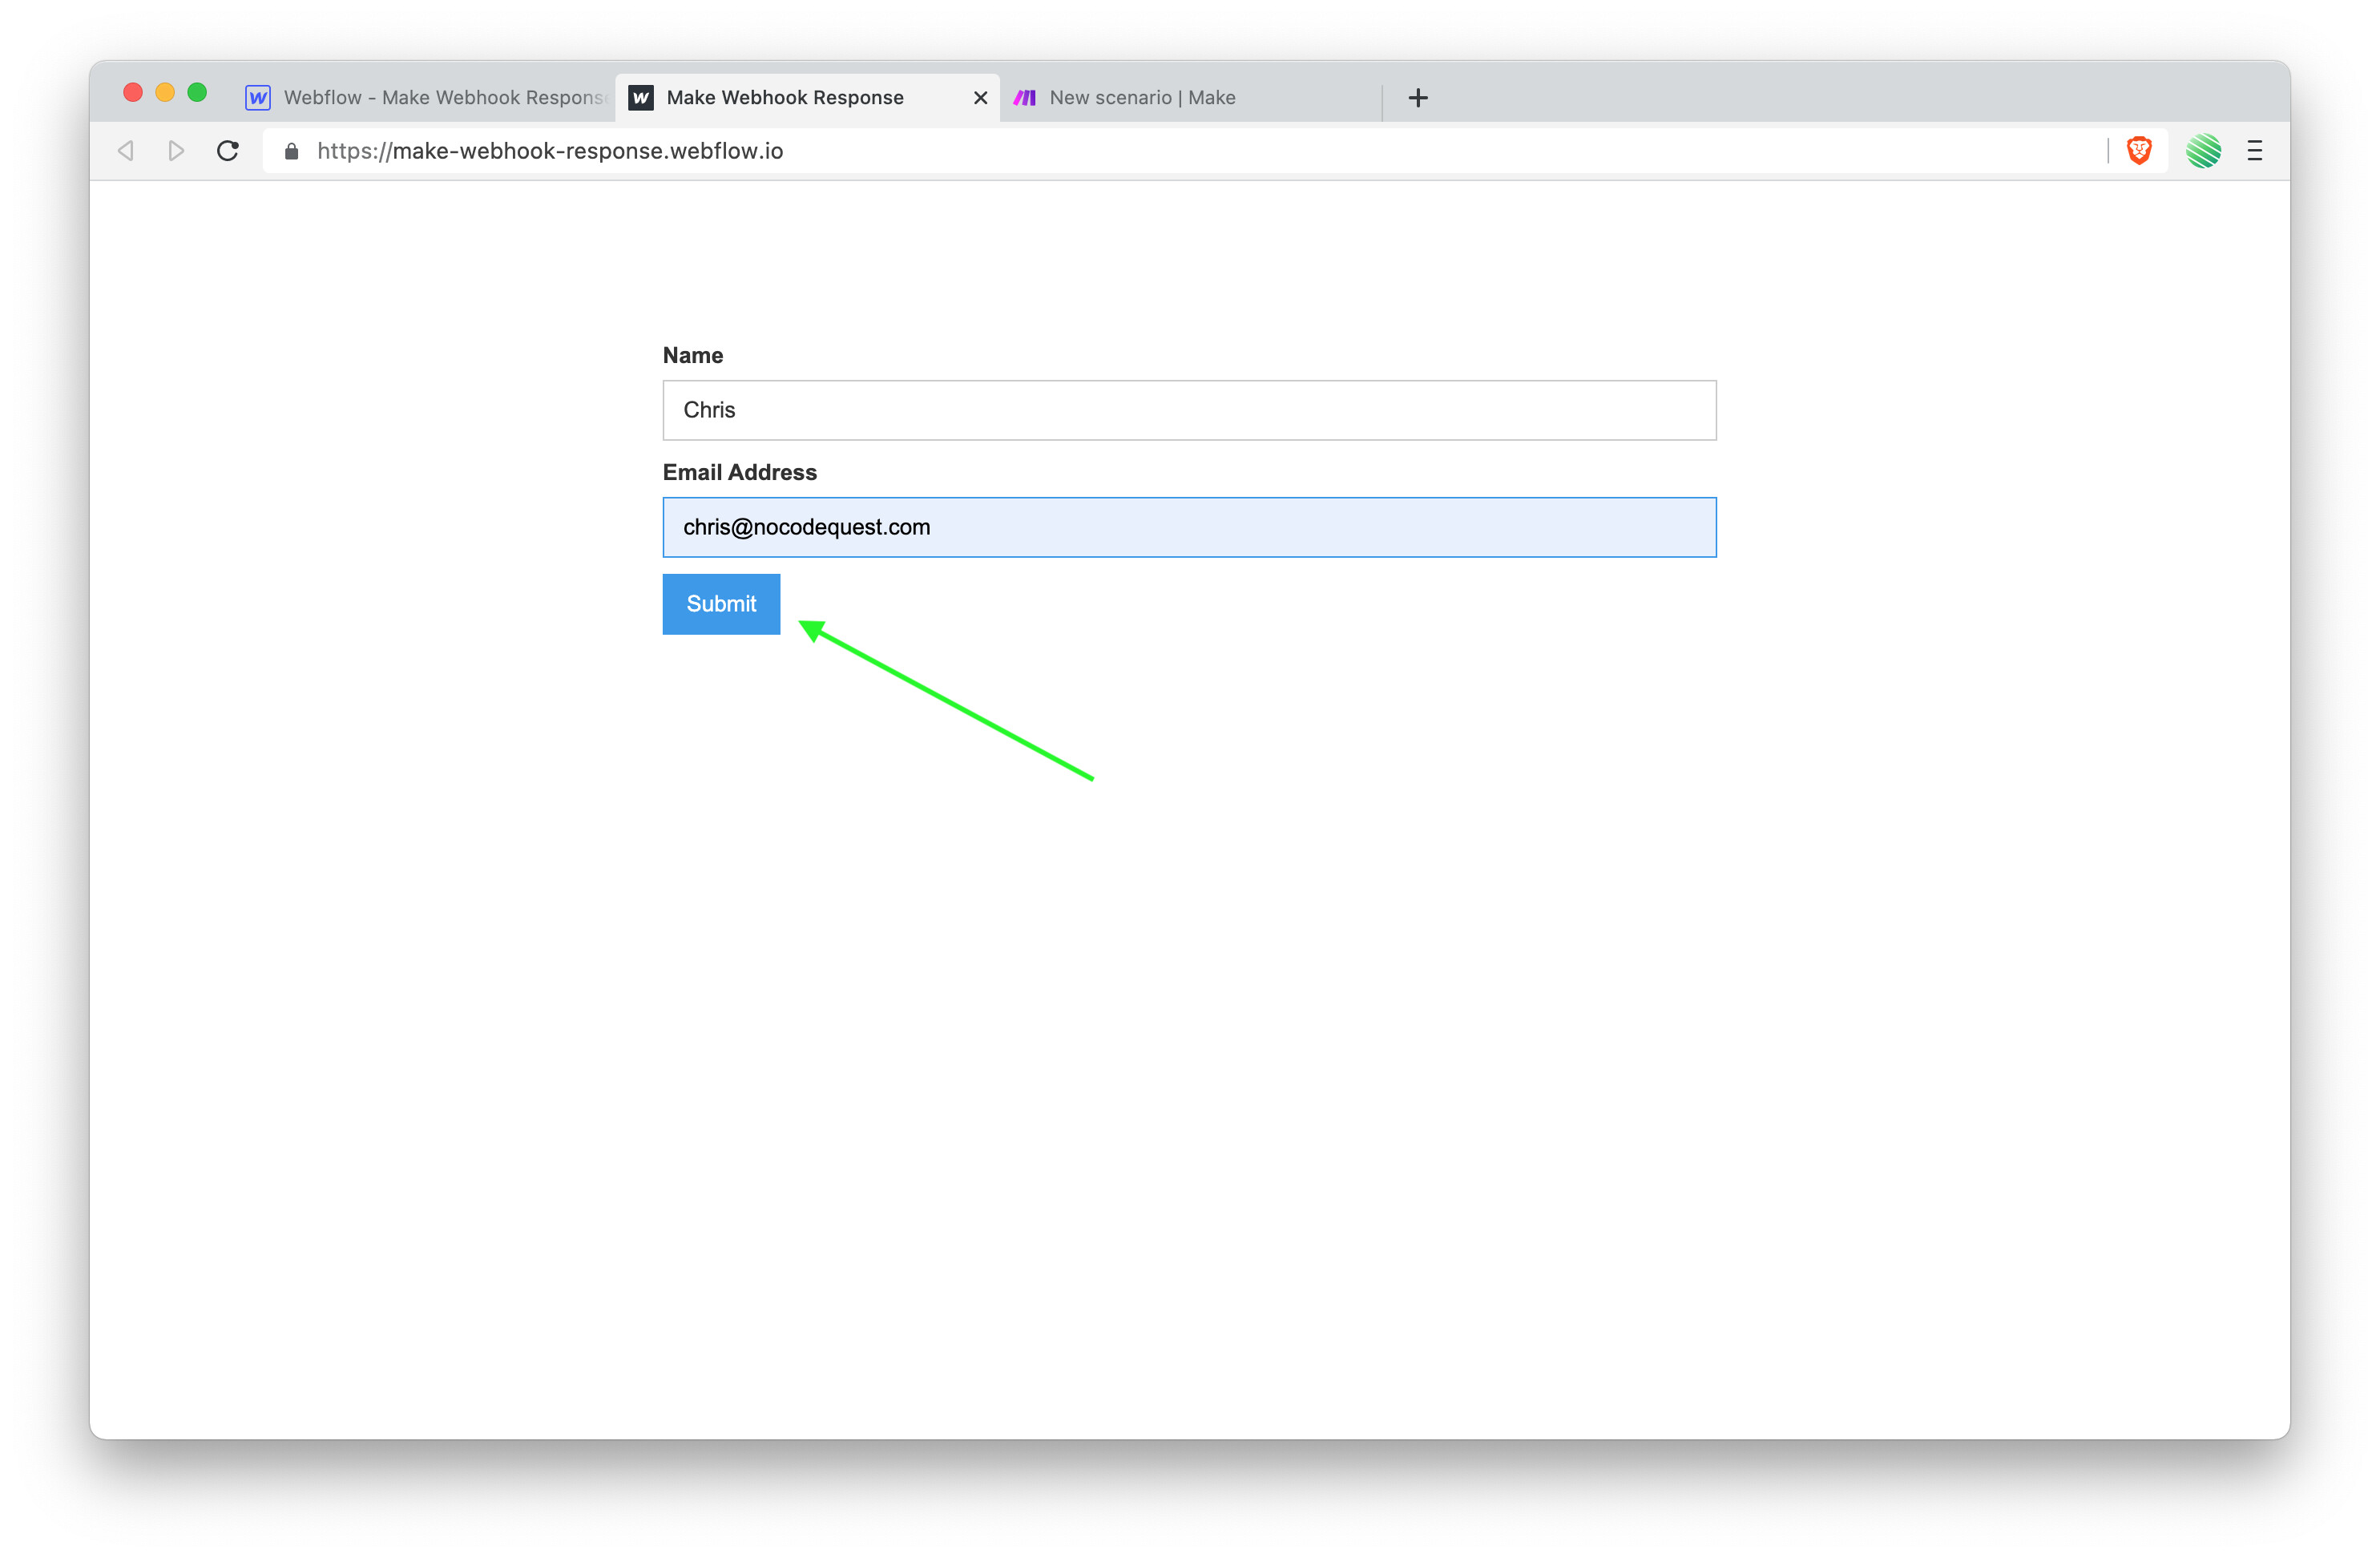This screenshot has height=1558, width=2380.
Task: Open the browser hamburger menu
Action: [2255, 151]
